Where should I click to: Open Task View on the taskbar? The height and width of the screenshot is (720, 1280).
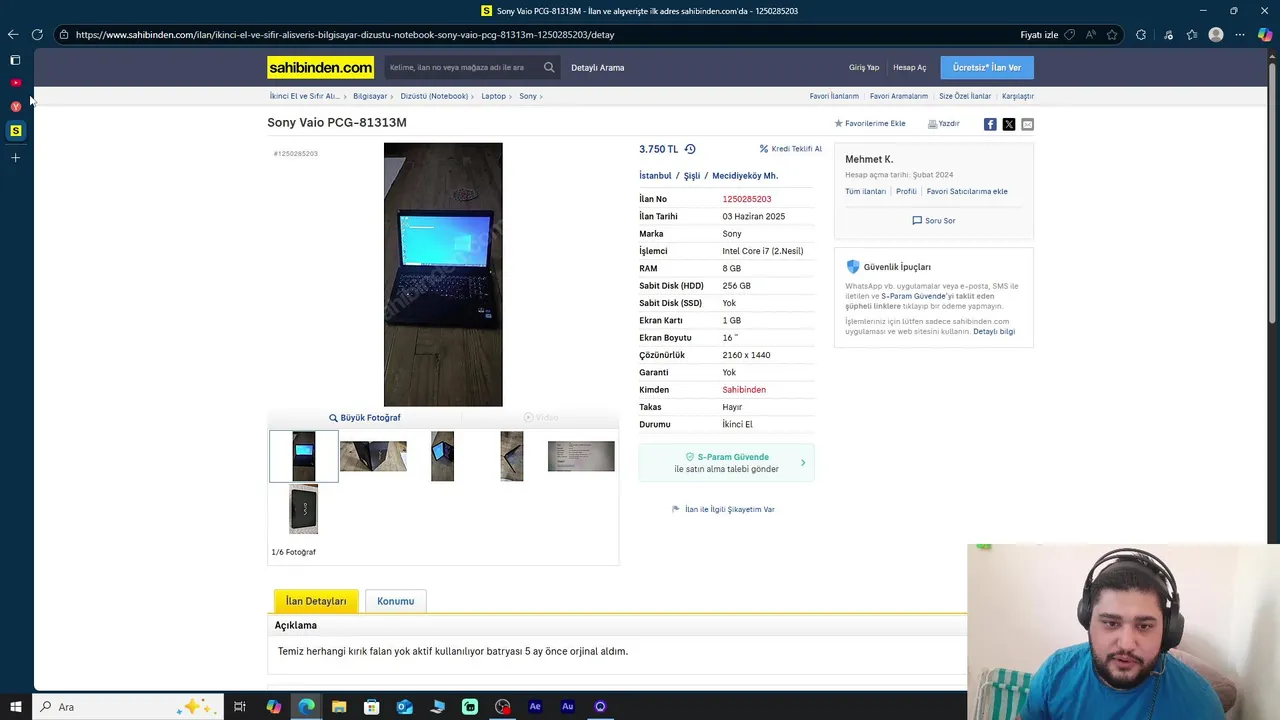(x=240, y=707)
